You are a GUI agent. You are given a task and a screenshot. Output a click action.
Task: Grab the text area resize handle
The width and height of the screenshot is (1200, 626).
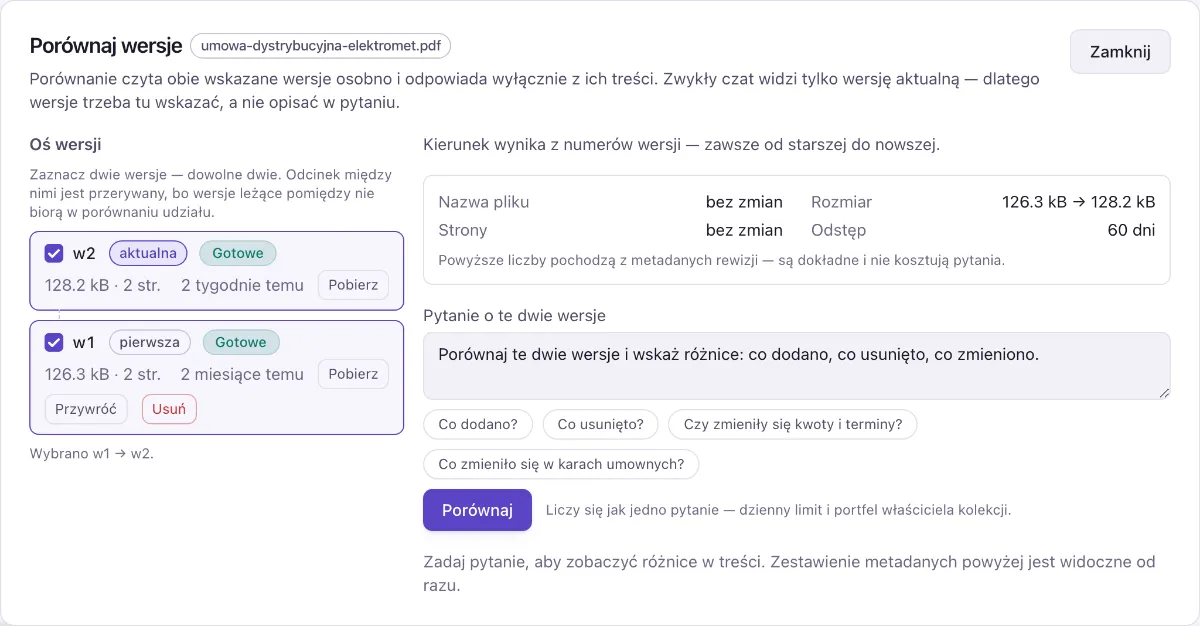click(x=1164, y=394)
